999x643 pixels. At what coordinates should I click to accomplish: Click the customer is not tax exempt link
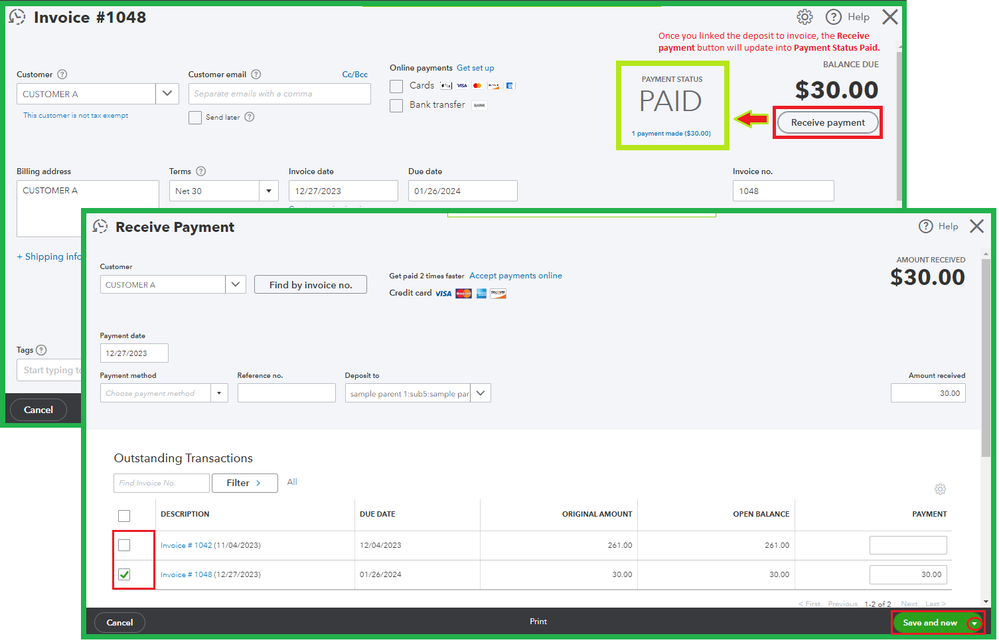(x=76, y=115)
